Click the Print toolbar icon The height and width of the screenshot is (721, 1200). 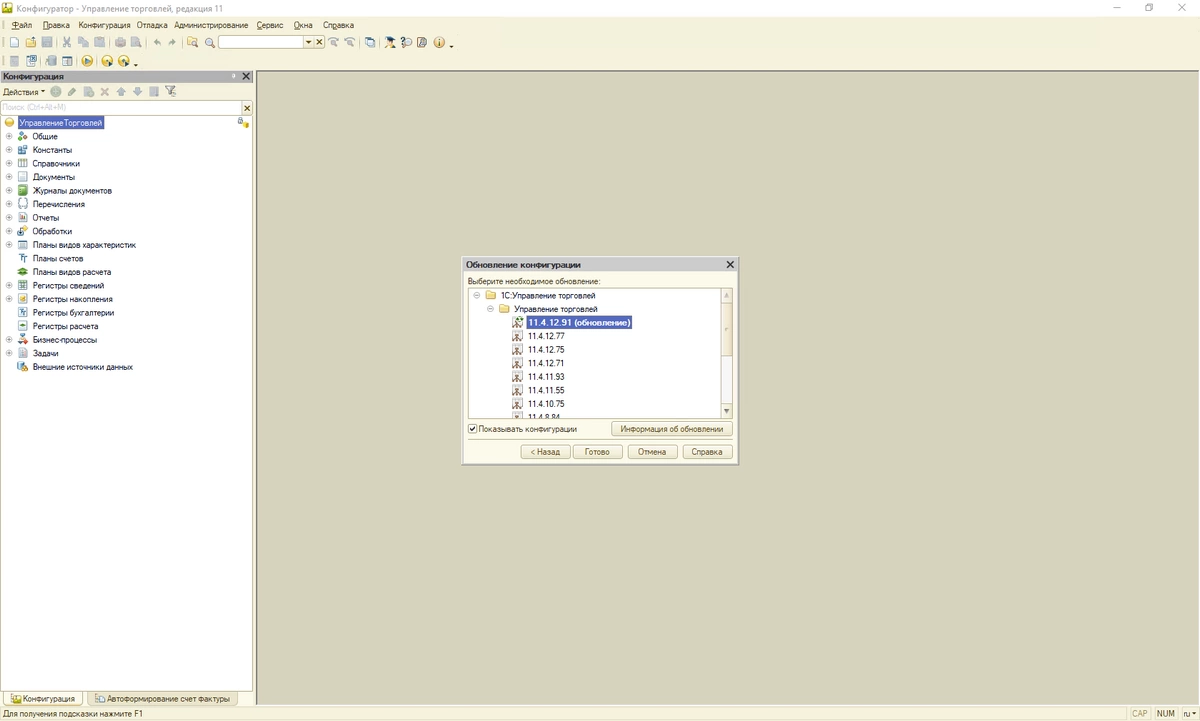pyautogui.click(x=120, y=42)
